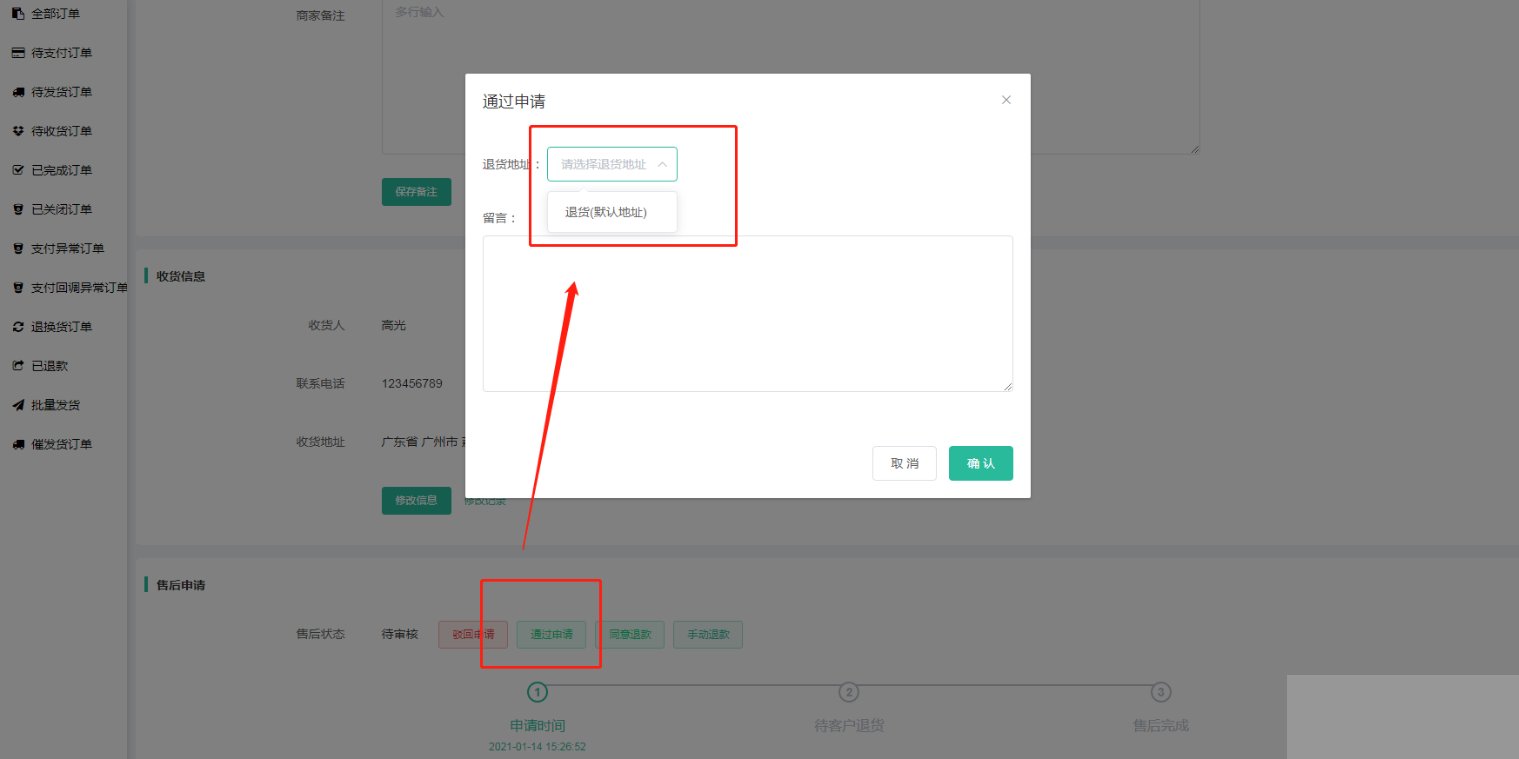This screenshot has width=1519, height=759.
Task: Click the 通过申请 button under 售后状态
Action: point(551,634)
